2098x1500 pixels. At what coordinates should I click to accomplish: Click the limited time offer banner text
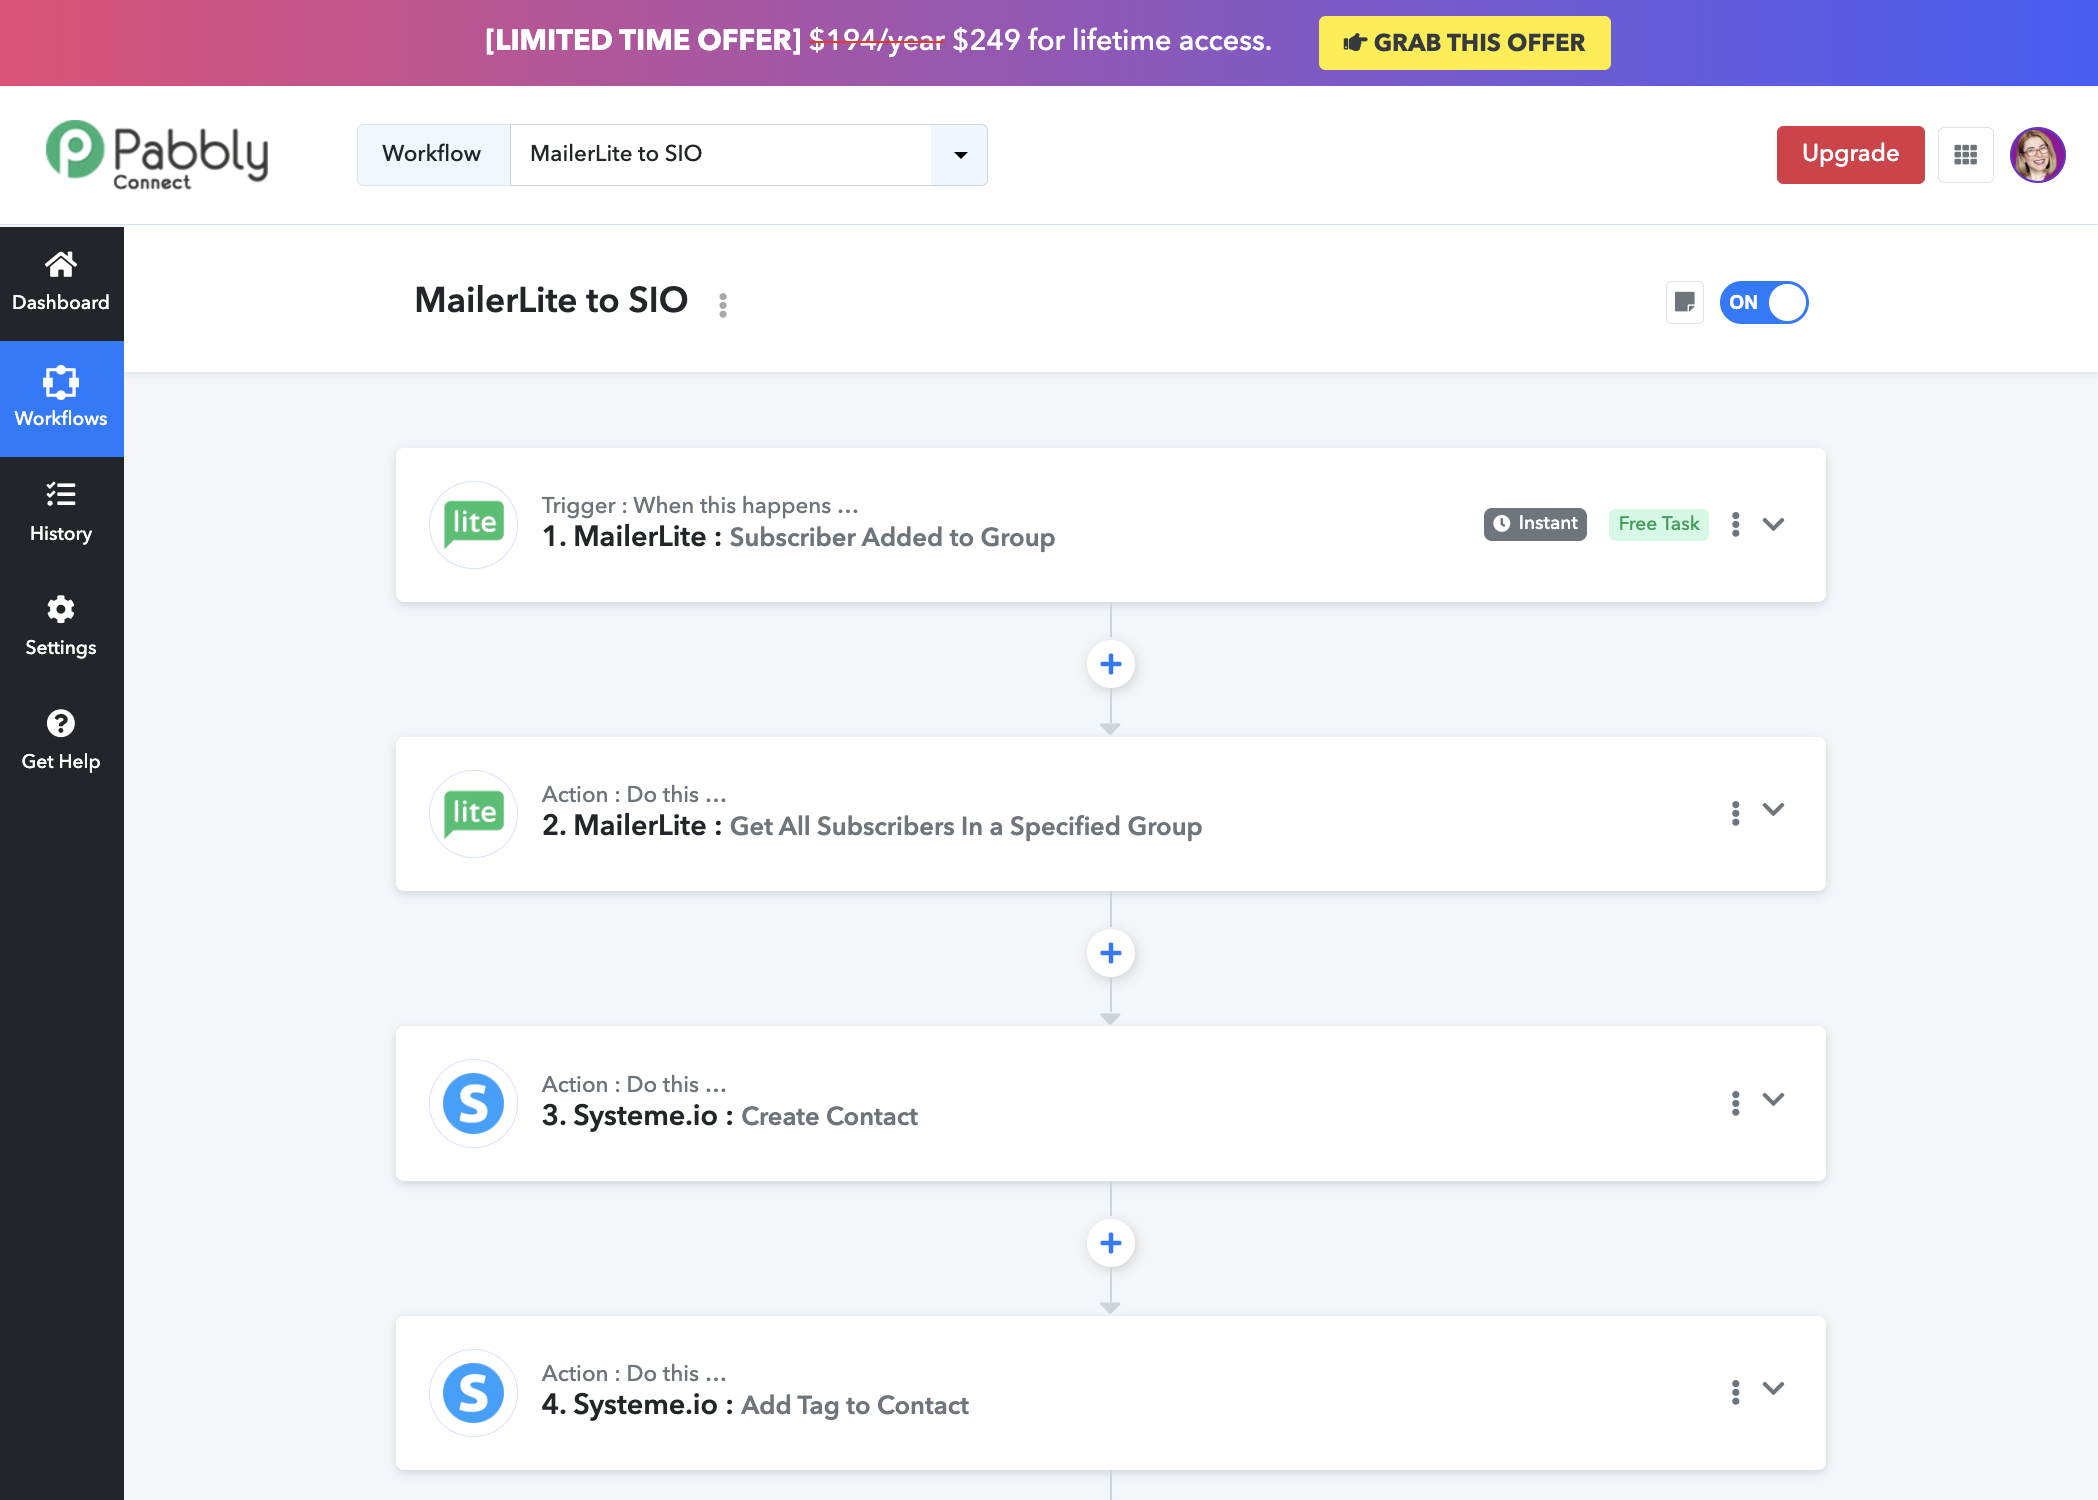click(878, 41)
